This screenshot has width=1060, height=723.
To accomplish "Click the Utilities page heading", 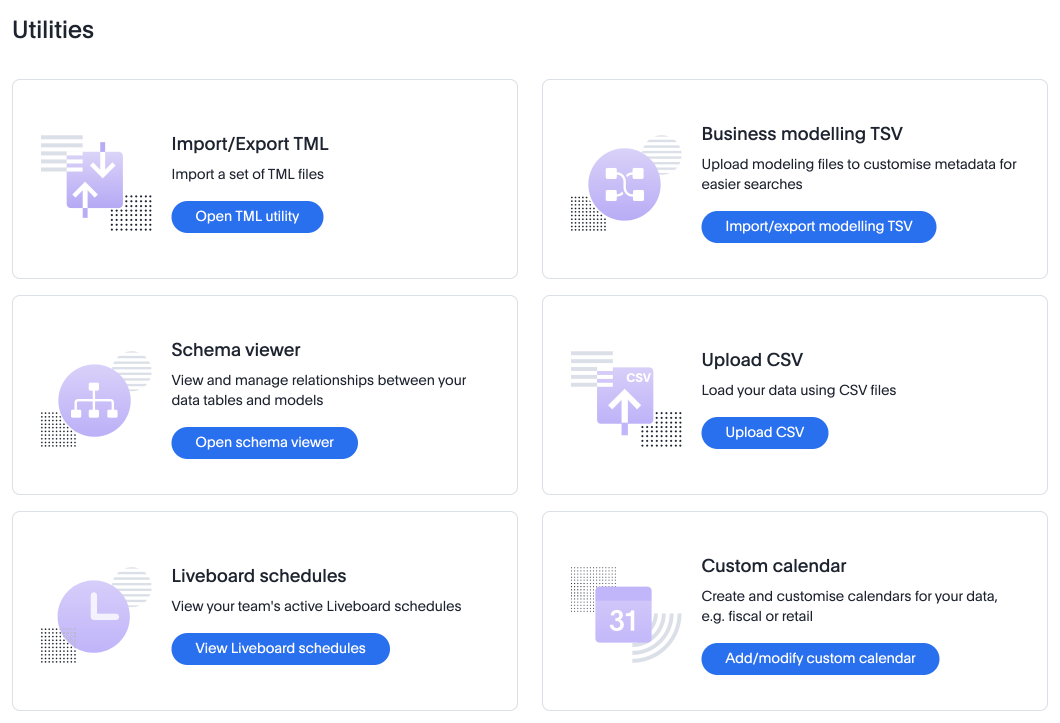I will point(53,30).
